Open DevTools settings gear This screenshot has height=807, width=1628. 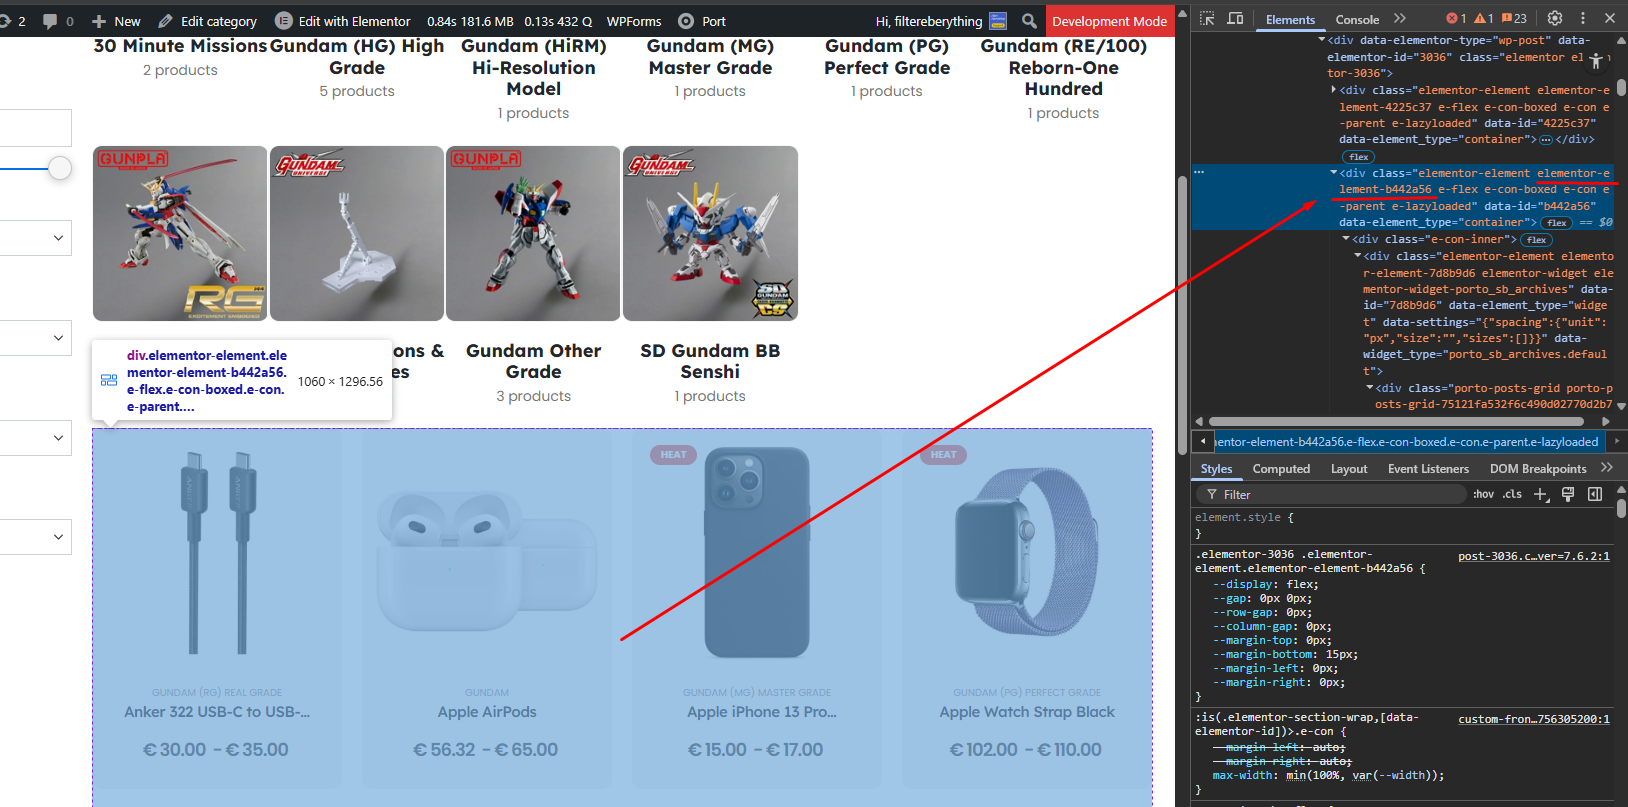pos(1555,18)
